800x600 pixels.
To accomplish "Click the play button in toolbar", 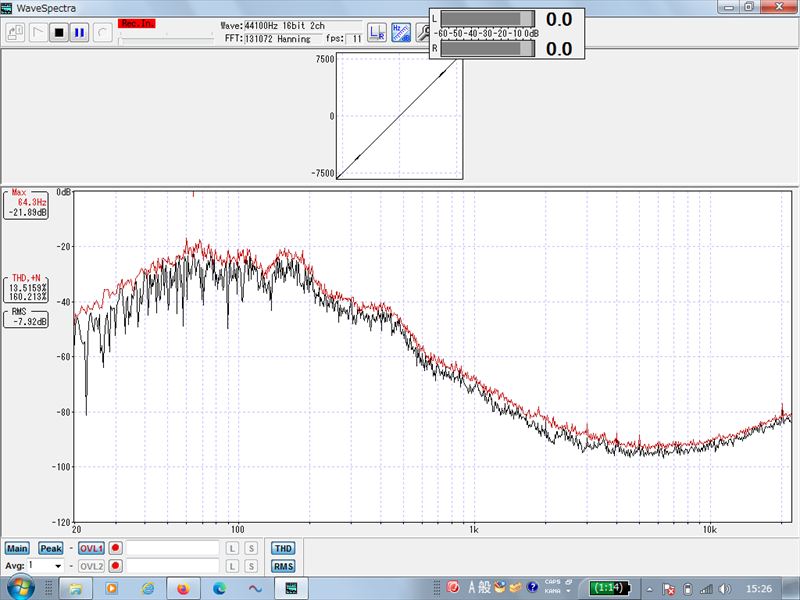I will click(x=37, y=32).
